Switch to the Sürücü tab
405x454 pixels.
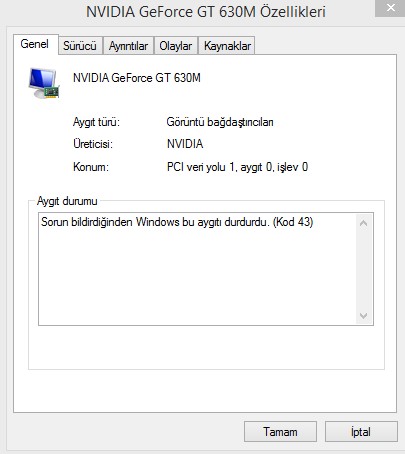(80, 46)
